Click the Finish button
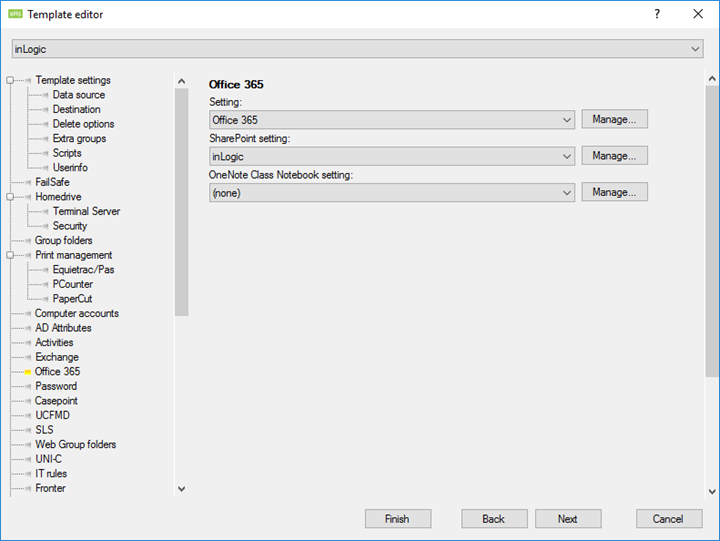The image size is (720, 541). click(x=397, y=519)
